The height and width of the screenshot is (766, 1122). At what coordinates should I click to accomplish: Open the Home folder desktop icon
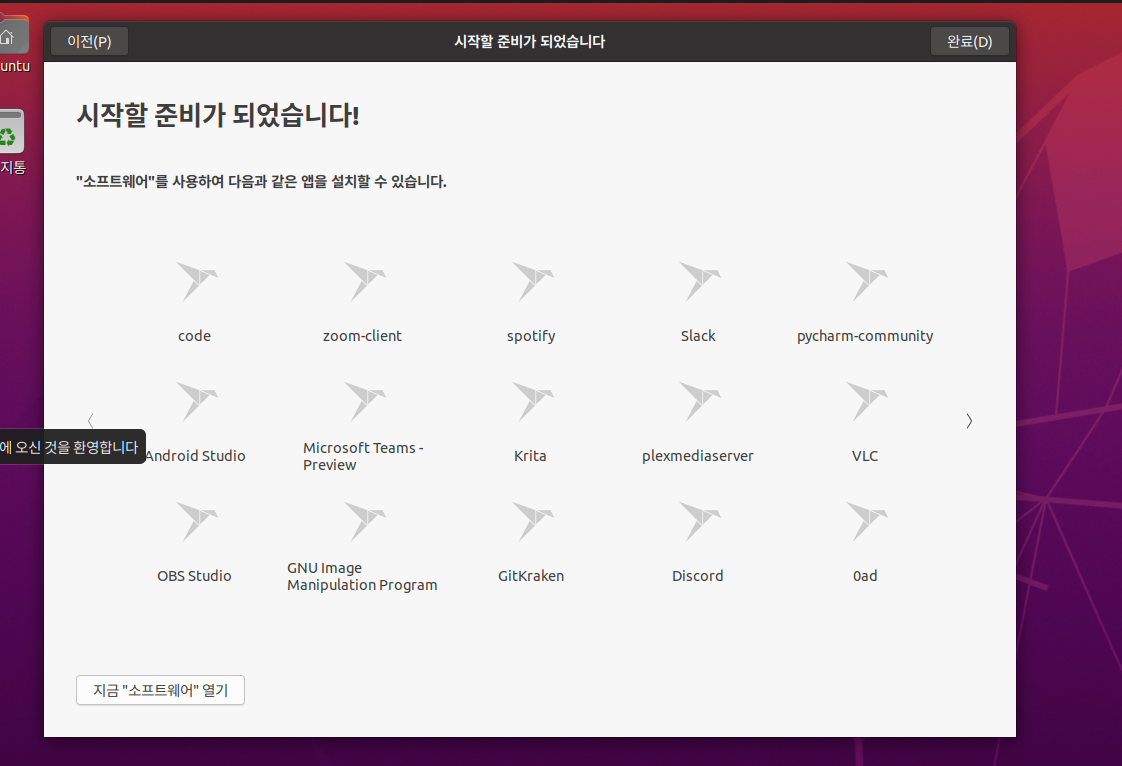point(13,36)
